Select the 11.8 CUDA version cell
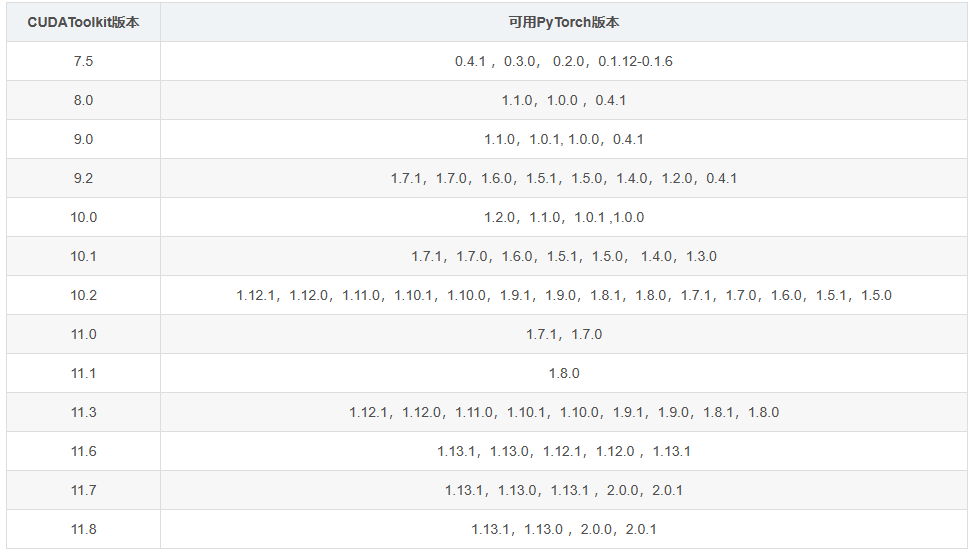Viewport: 979px width, 558px height. click(x=83, y=529)
